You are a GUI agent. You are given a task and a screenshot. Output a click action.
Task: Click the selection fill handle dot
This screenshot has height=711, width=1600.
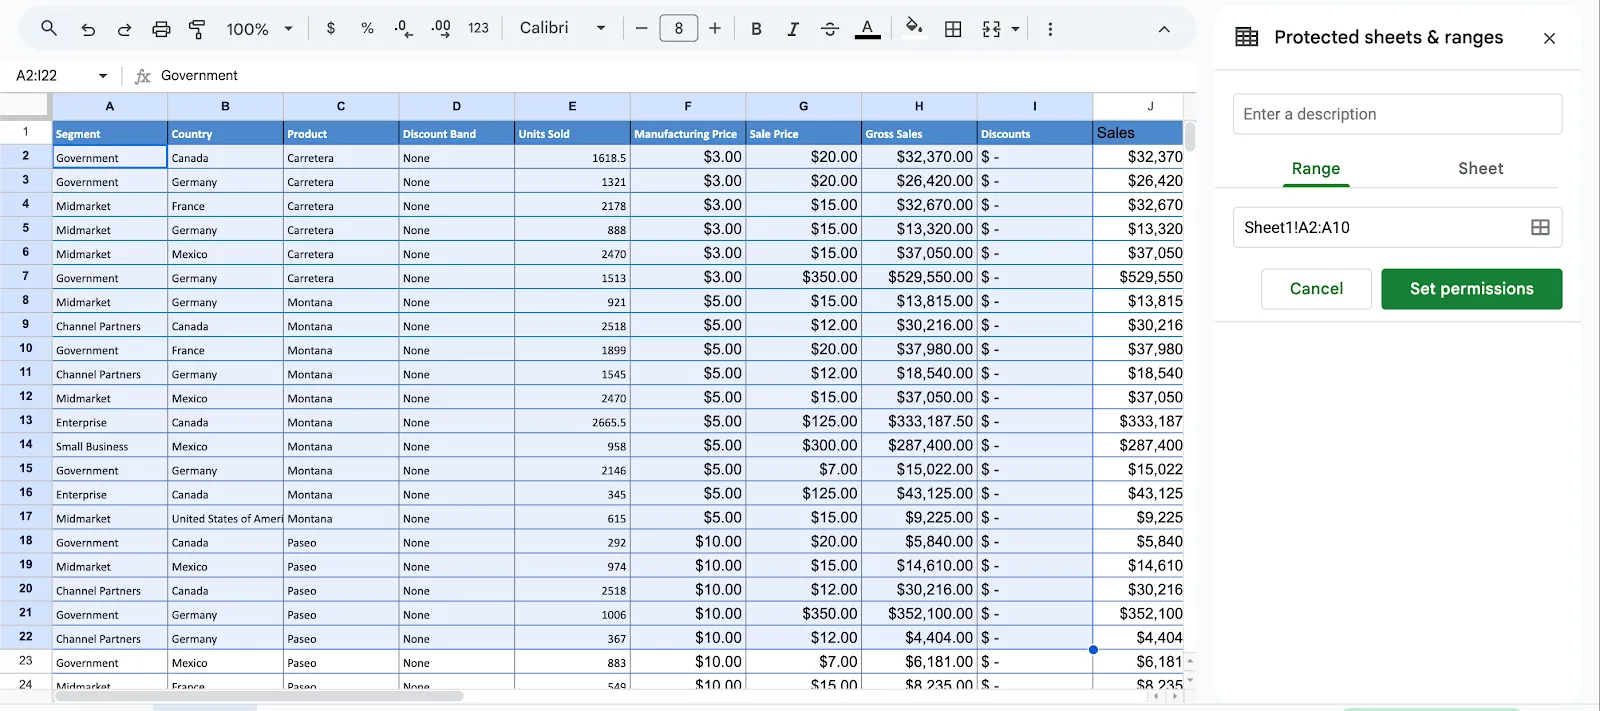pos(1093,650)
